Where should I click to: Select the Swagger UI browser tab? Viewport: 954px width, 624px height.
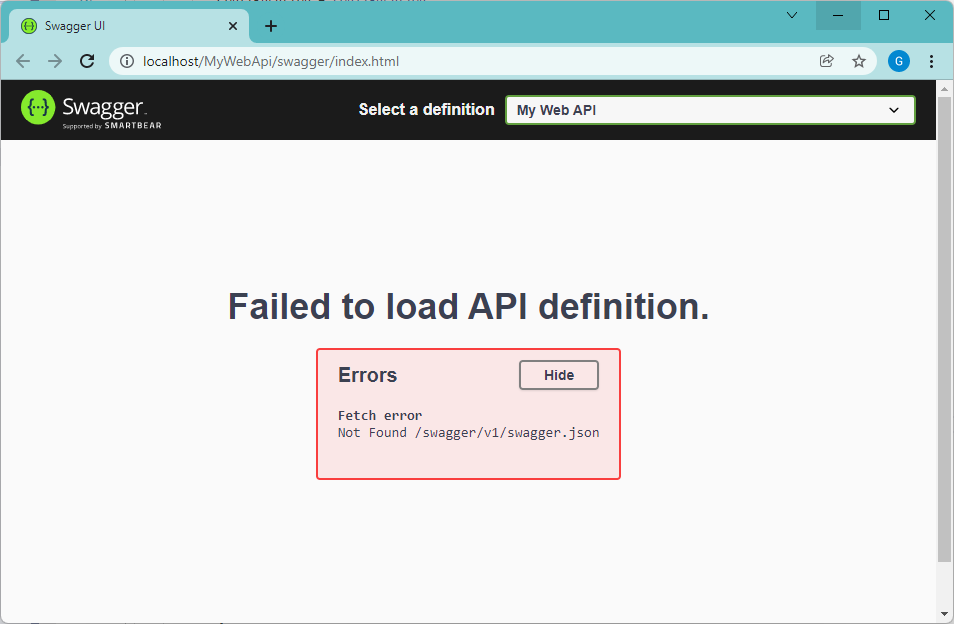click(120, 26)
